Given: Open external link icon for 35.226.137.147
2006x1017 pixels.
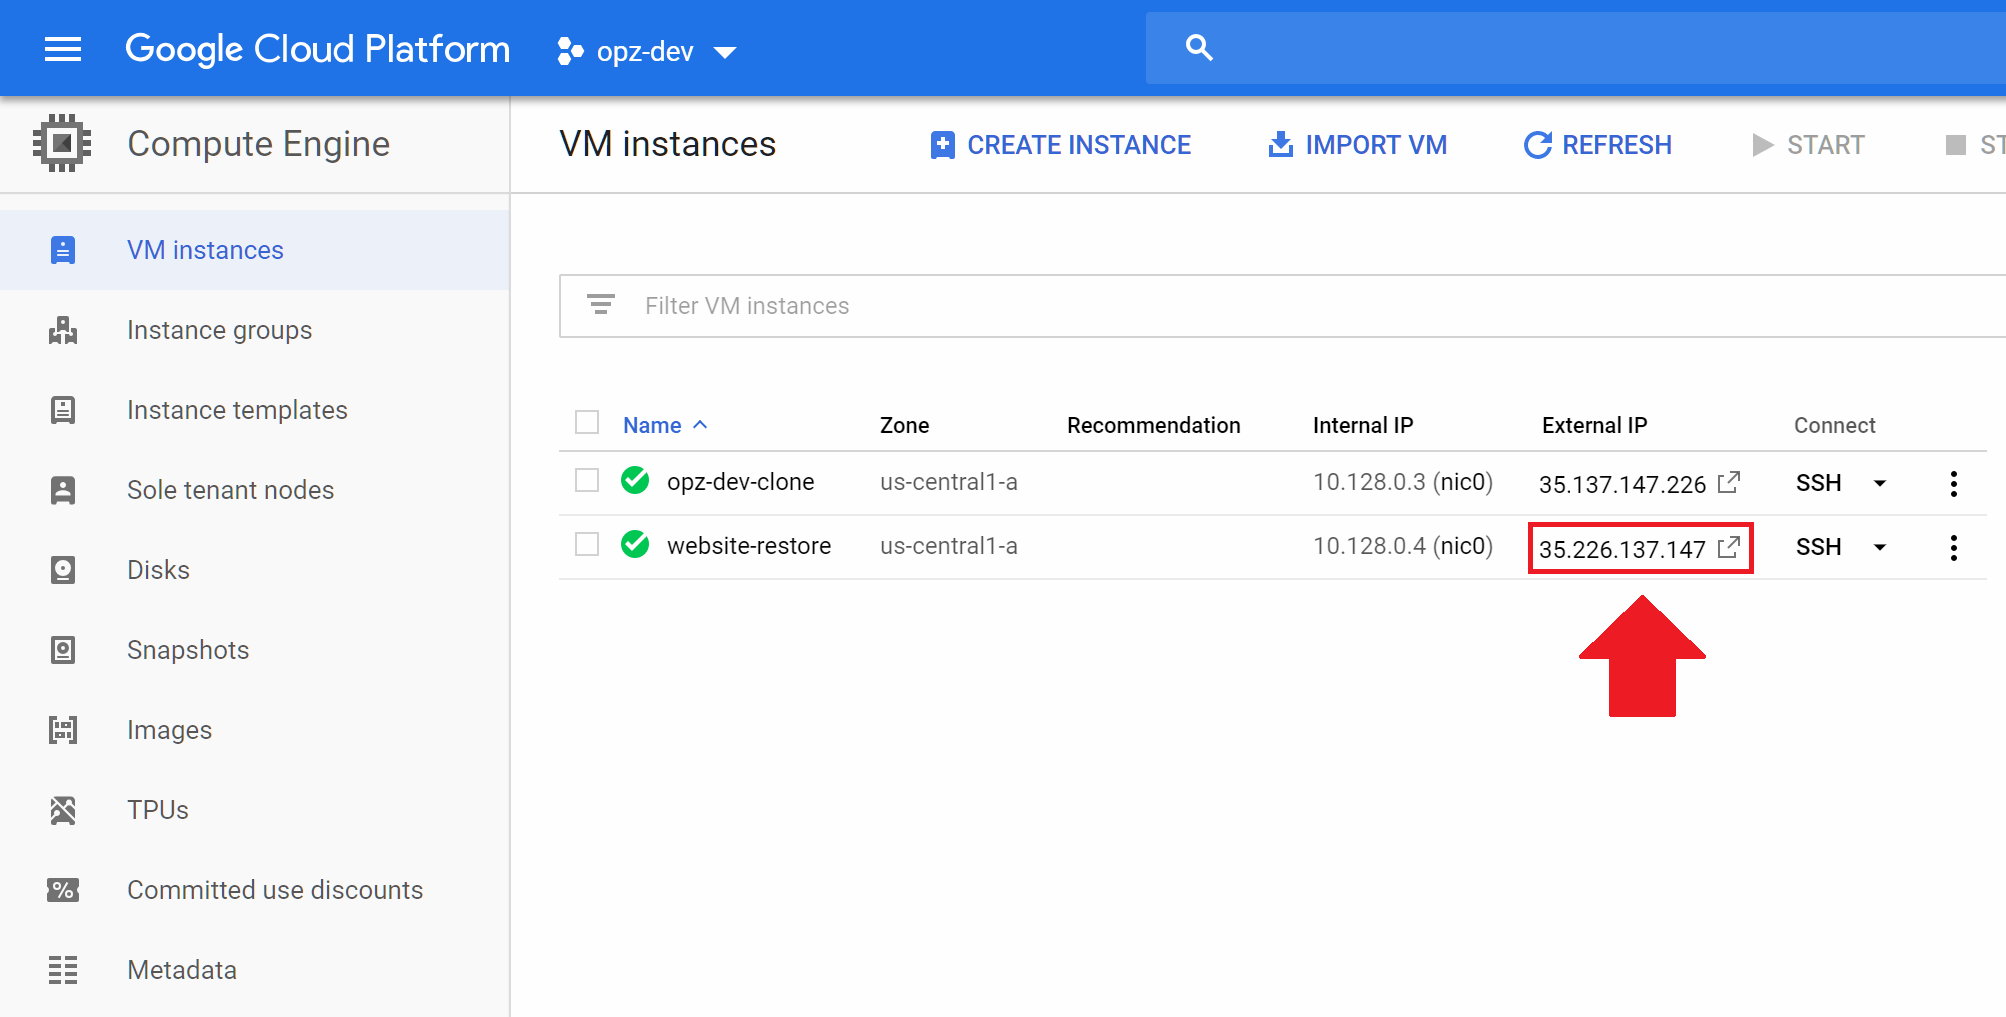Looking at the screenshot, I should pyautogui.click(x=1729, y=547).
